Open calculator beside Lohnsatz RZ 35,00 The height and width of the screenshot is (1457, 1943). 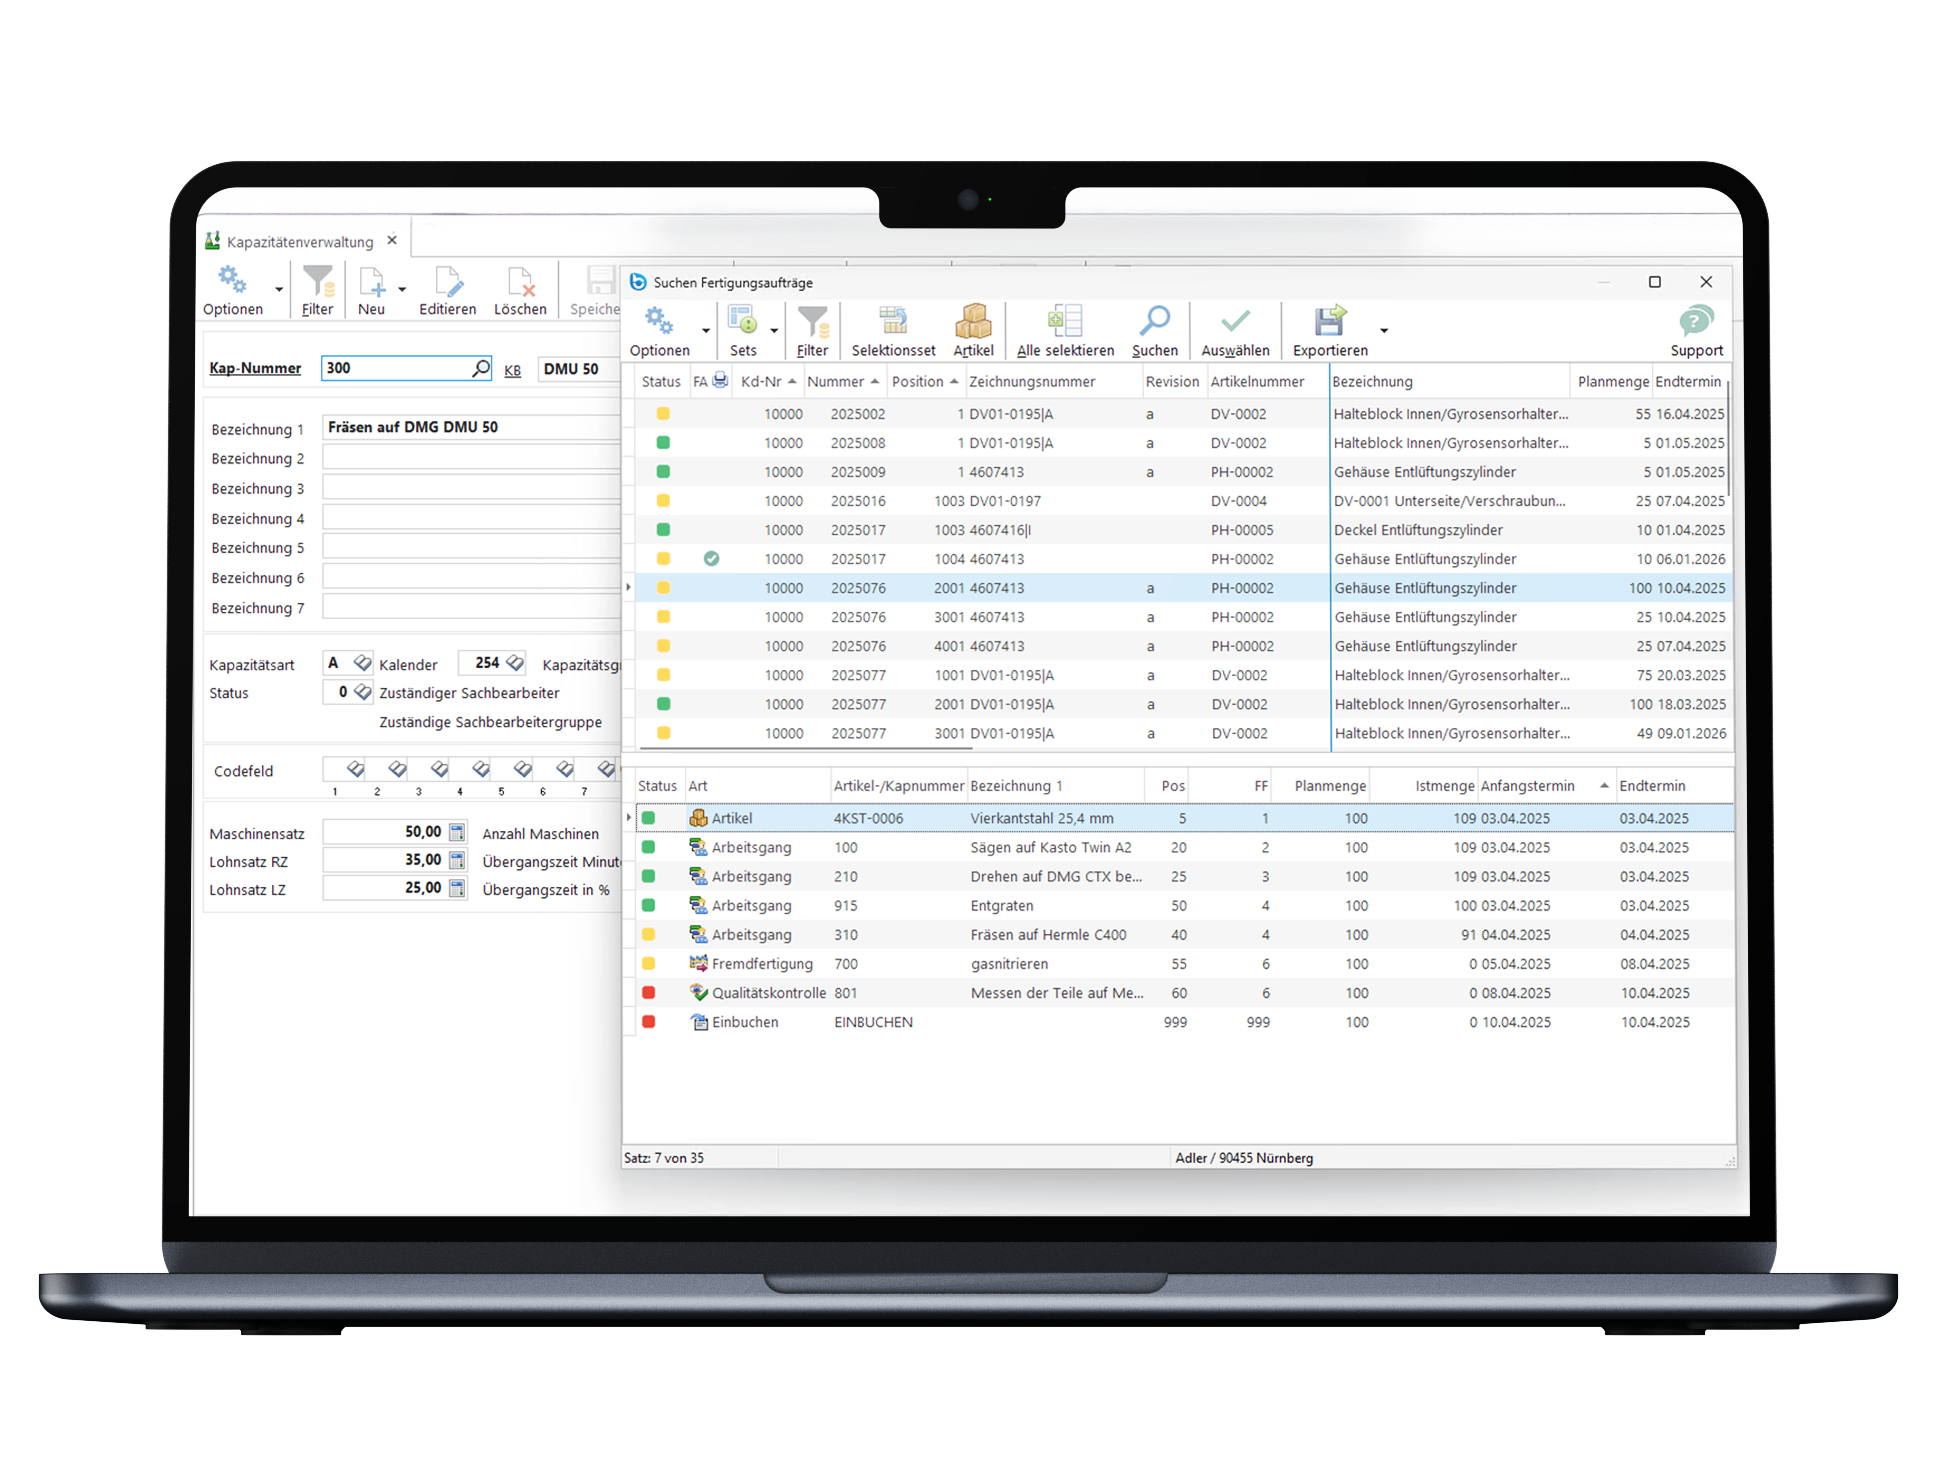coord(457,860)
